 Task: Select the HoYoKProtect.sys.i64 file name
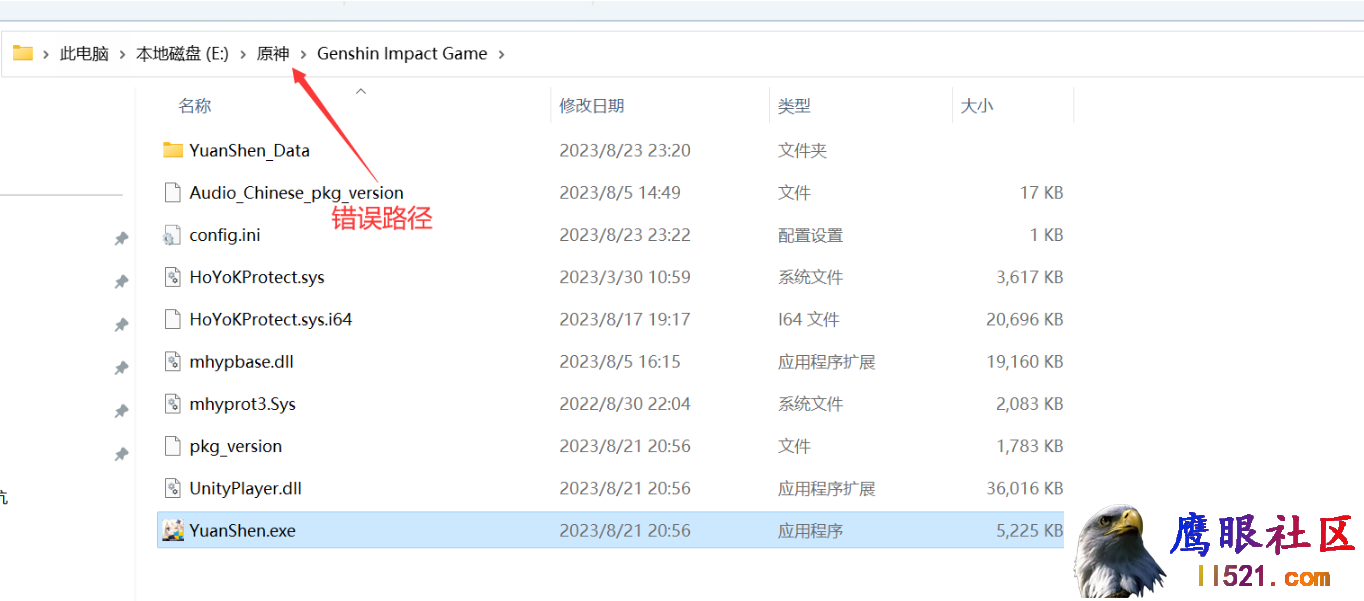[271, 319]
